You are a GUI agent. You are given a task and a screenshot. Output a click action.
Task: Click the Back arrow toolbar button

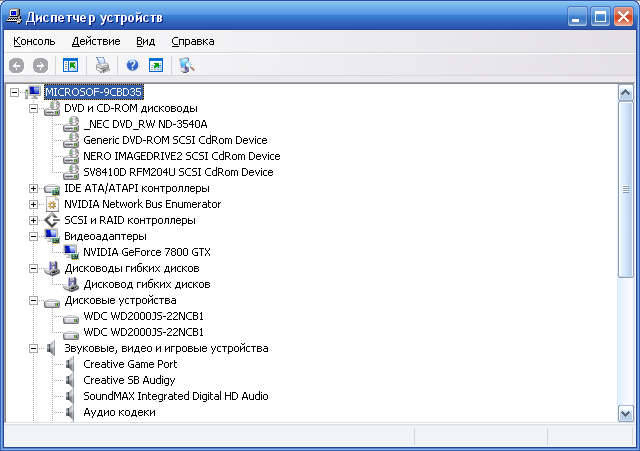coord(16,65)
